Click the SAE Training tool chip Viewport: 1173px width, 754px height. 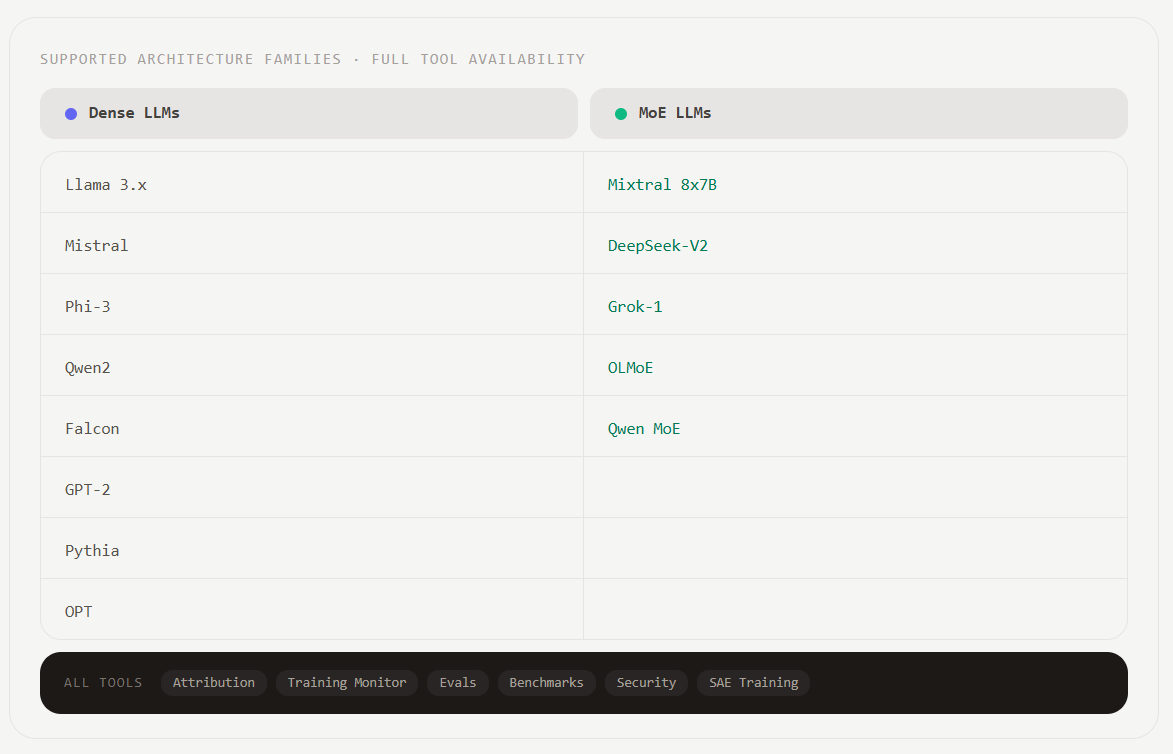tap(753, 683)
